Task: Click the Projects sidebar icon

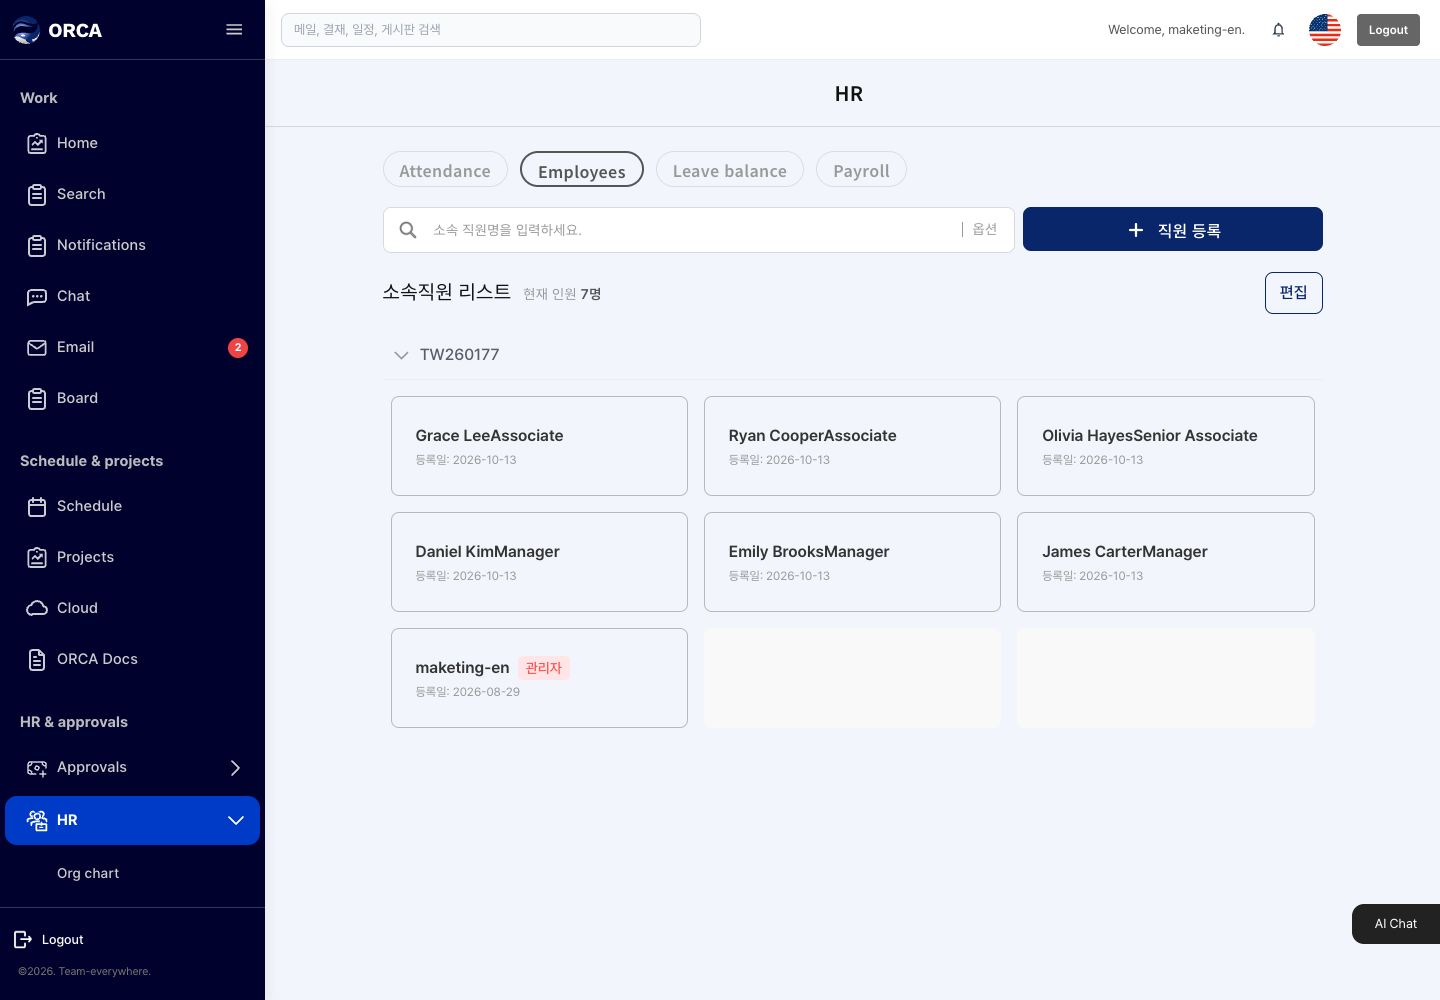Action: coord(37,557)
